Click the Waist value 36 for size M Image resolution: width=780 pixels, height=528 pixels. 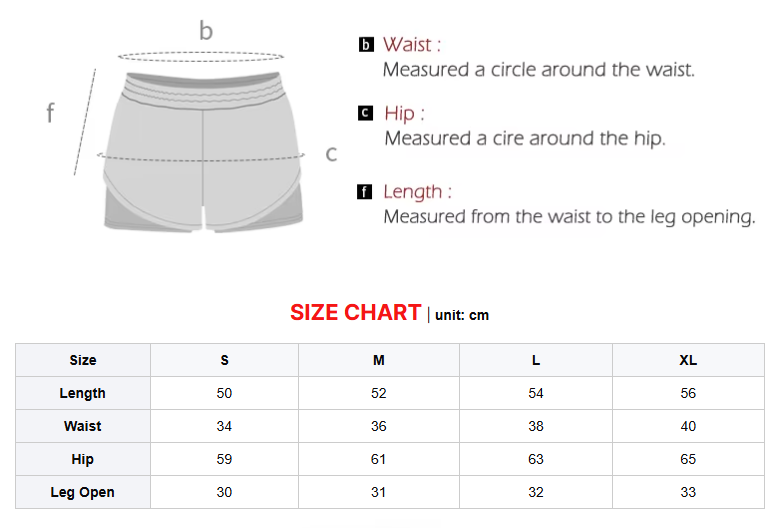coord(379,426)
